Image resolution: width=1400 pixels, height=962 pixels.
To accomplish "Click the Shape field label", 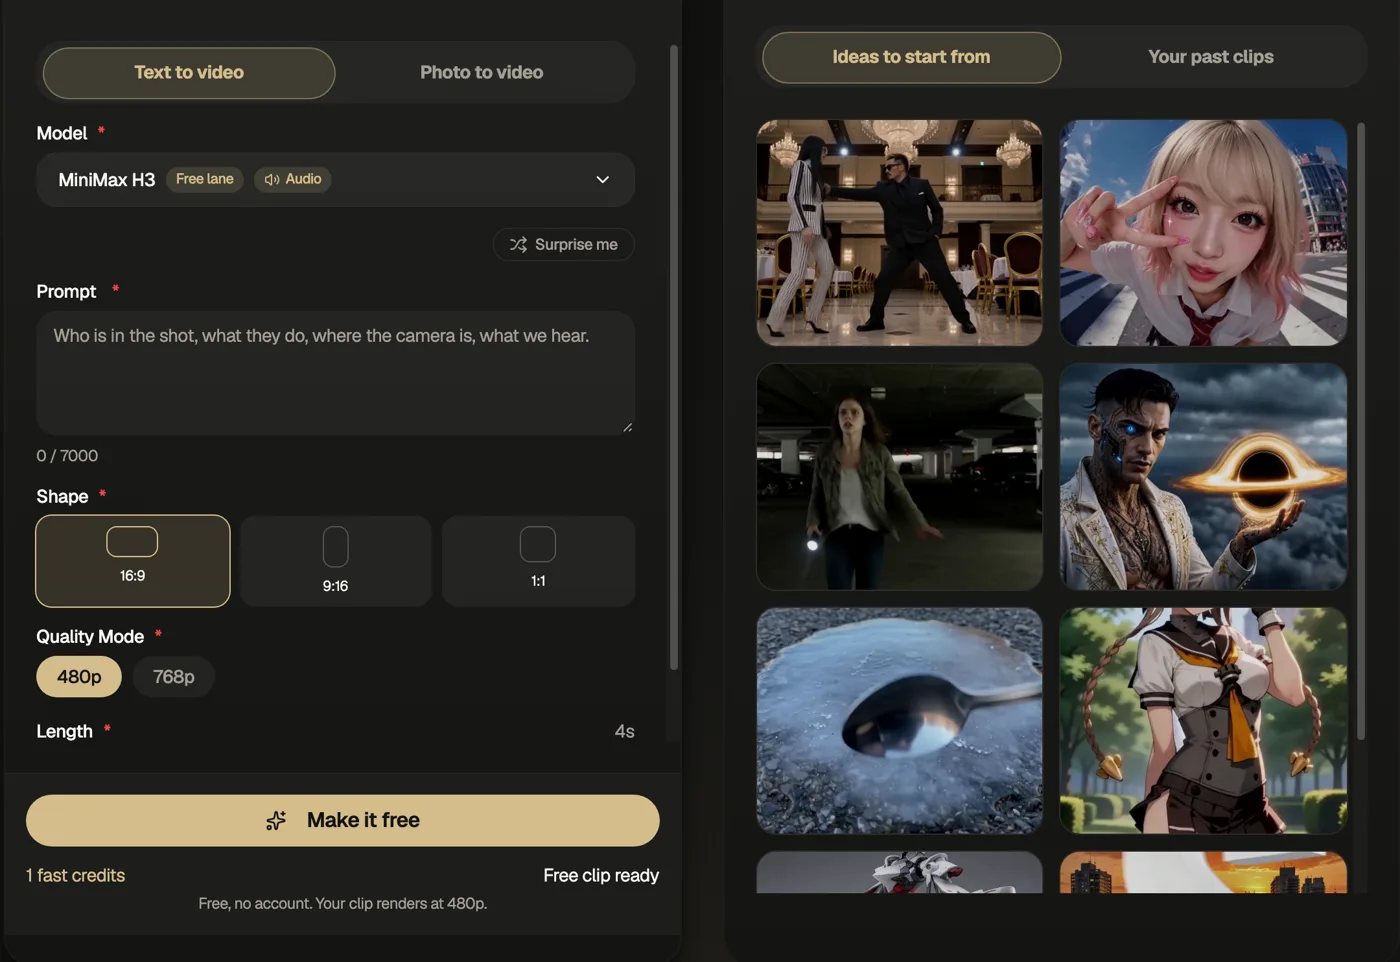I will coord(62,497).
